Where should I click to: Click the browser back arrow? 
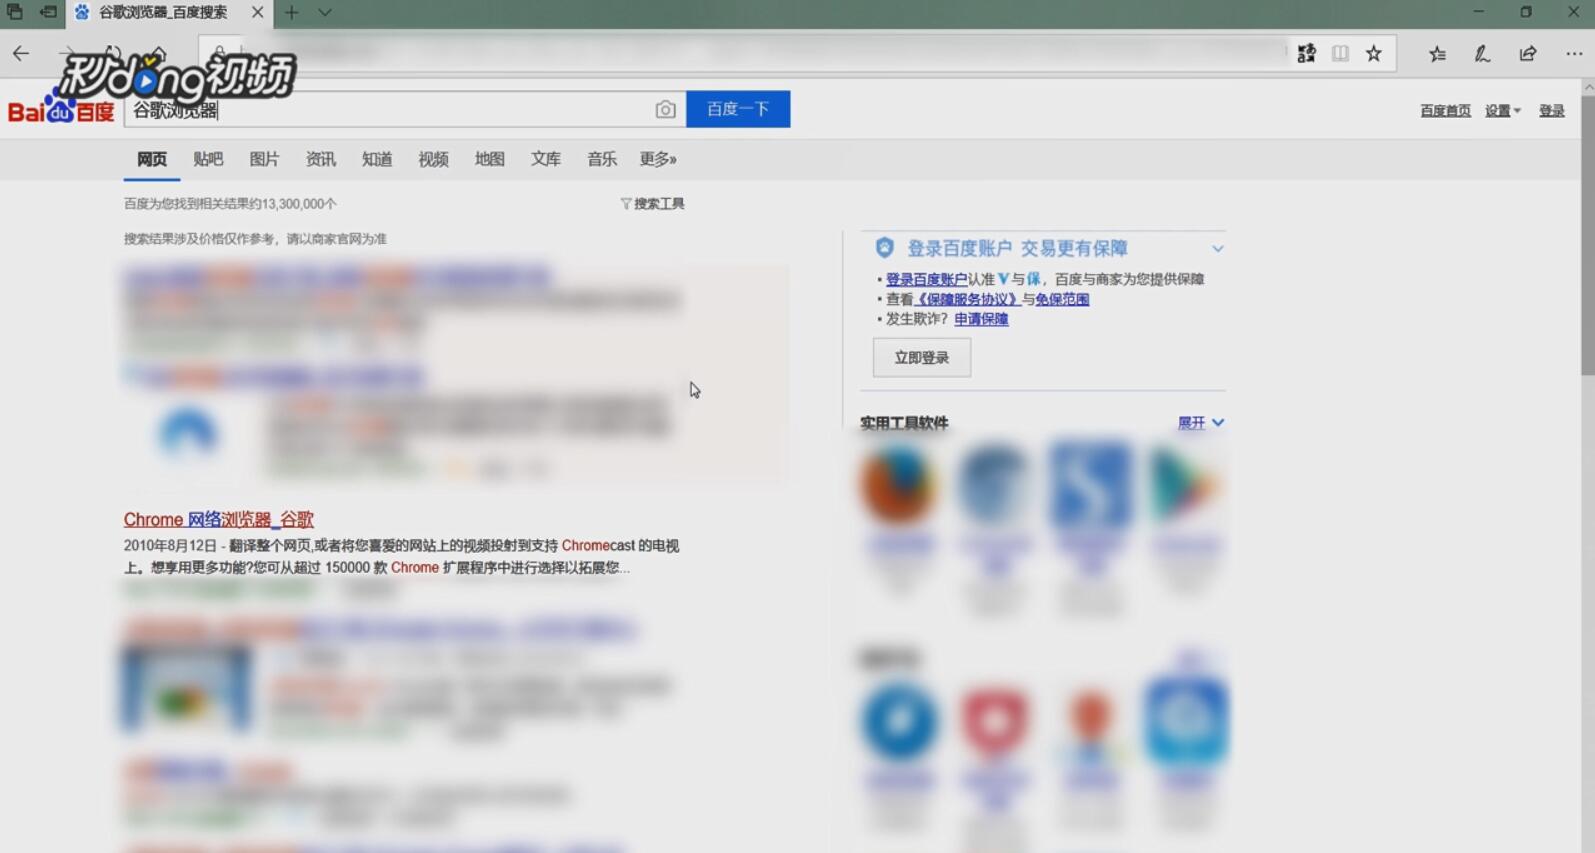point(21,54)
